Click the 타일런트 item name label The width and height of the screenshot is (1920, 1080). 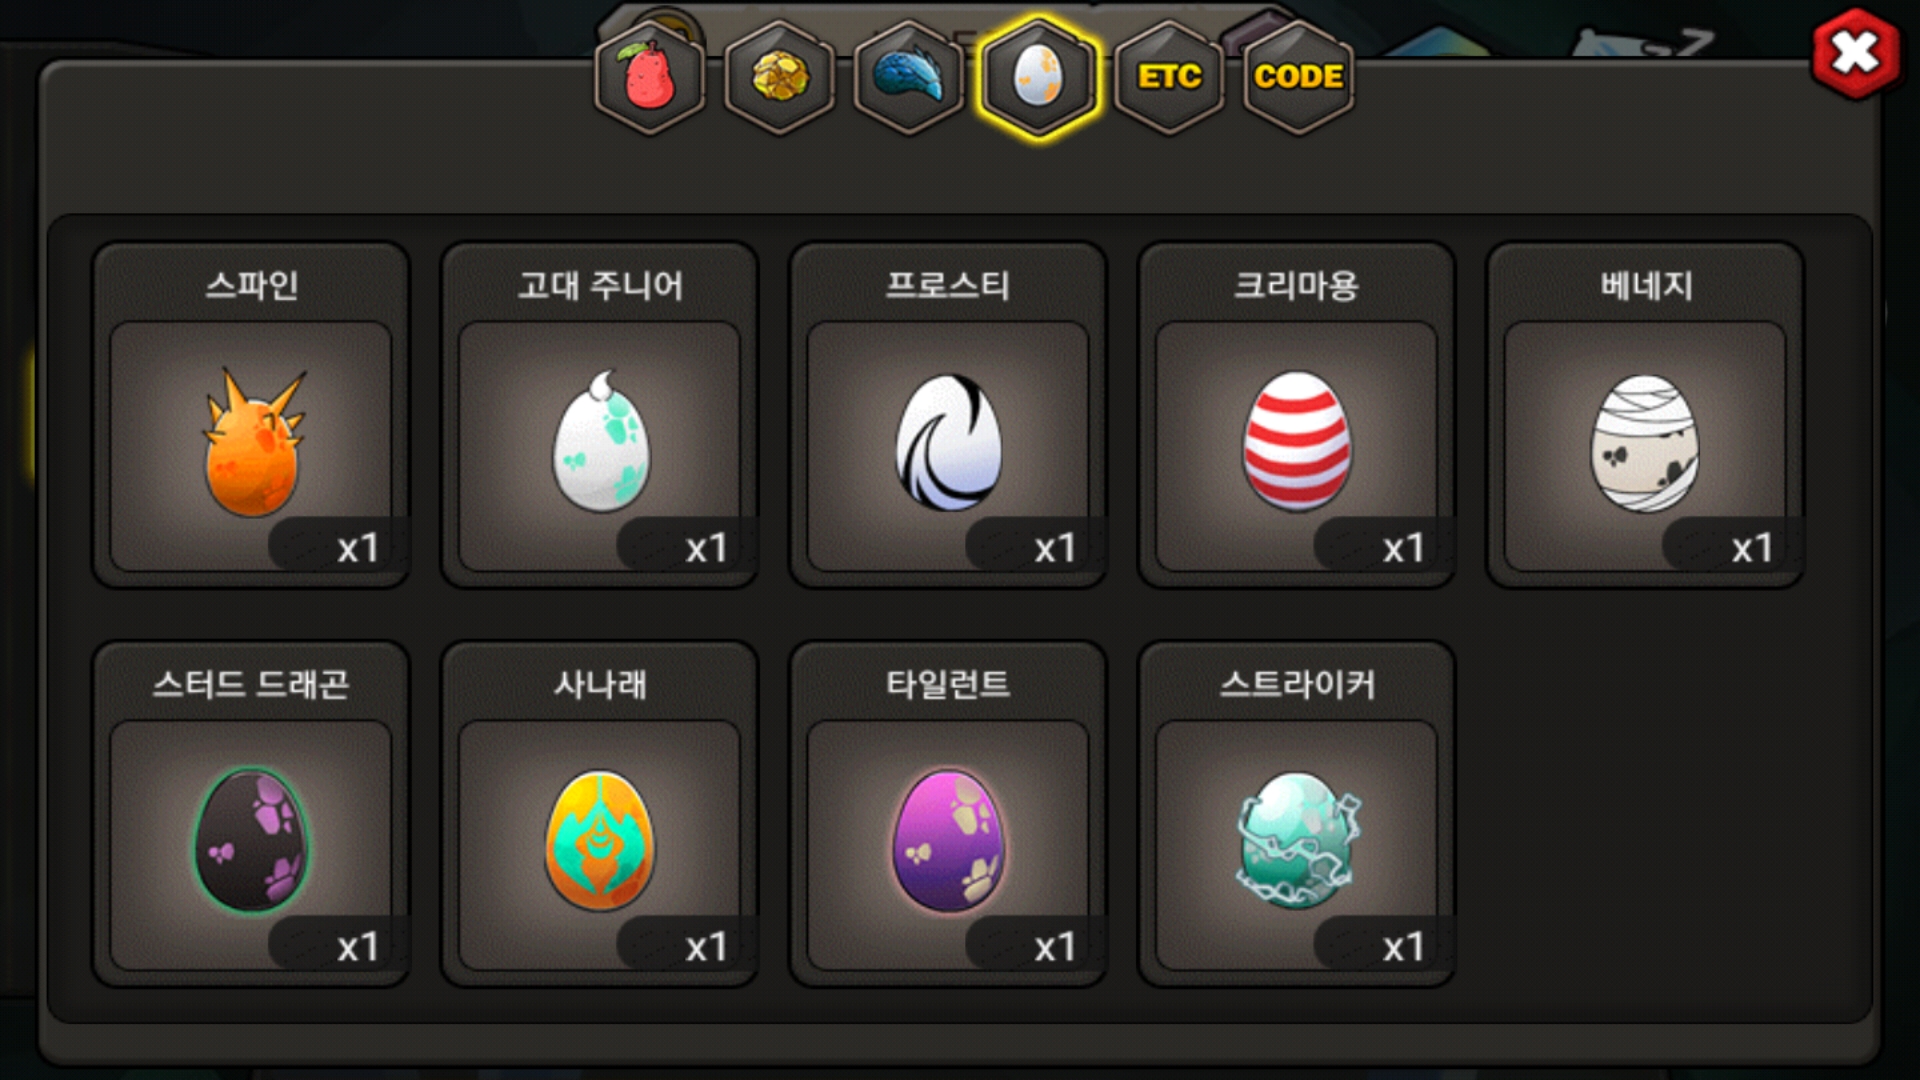pyautogui.click(x=948, y=685)
